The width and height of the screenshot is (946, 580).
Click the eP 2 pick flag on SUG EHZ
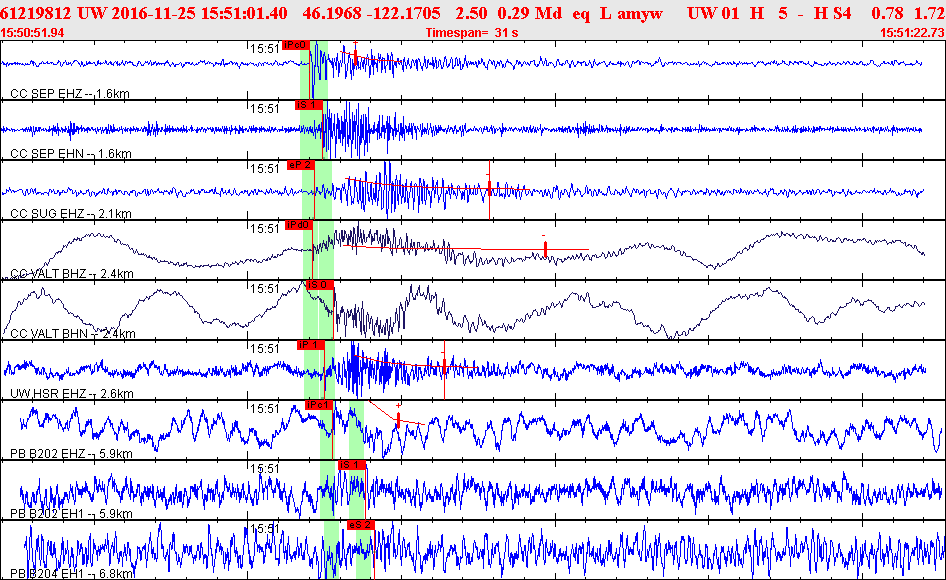[300, 165]
